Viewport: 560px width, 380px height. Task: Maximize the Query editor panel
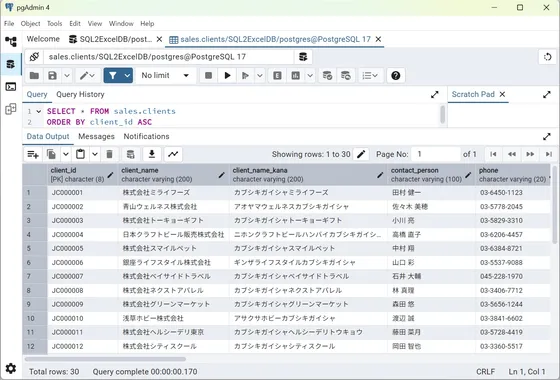point(435,95)
